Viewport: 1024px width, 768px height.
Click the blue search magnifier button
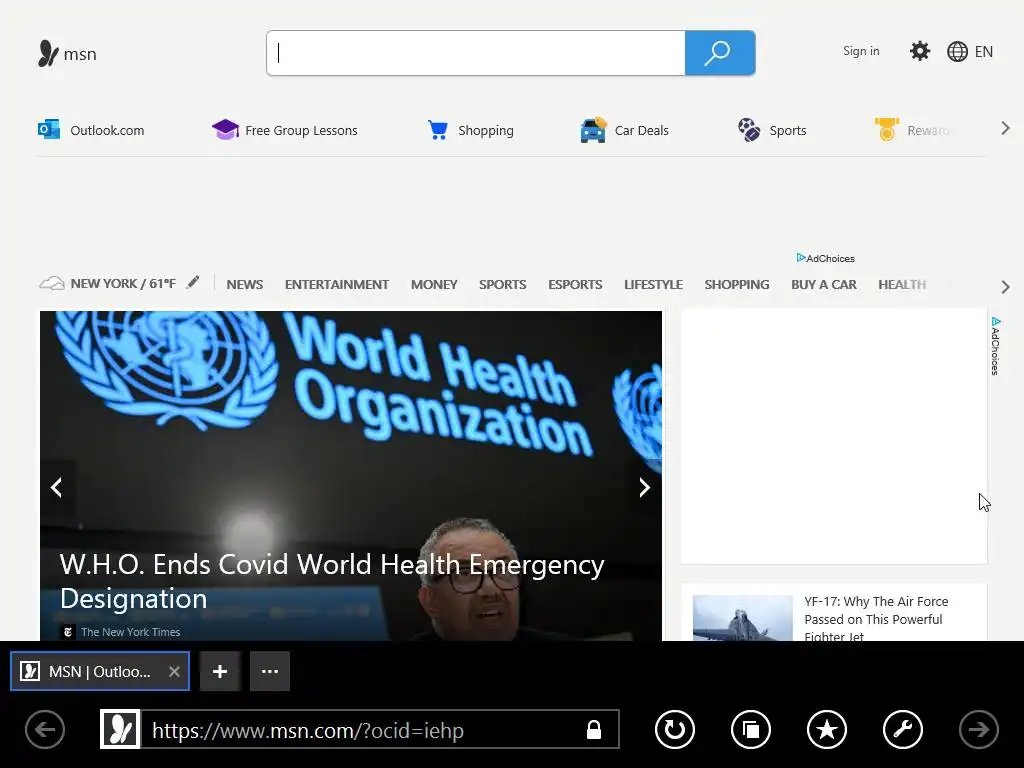(x=720, y=53)
